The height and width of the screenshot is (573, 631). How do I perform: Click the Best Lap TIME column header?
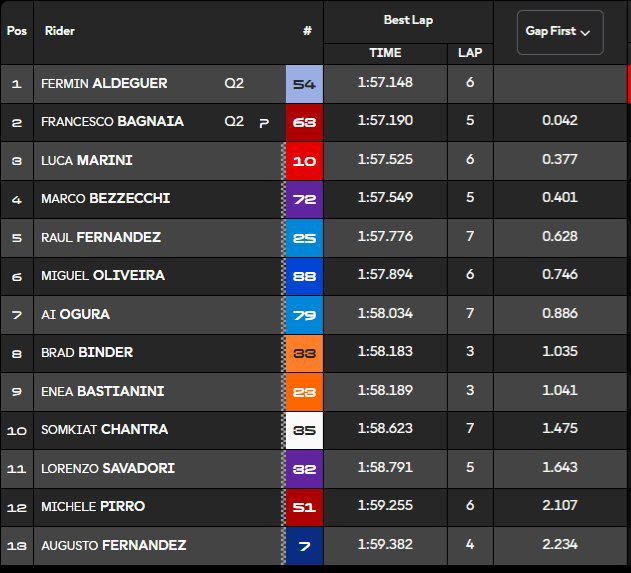click(x=385, y=53)
